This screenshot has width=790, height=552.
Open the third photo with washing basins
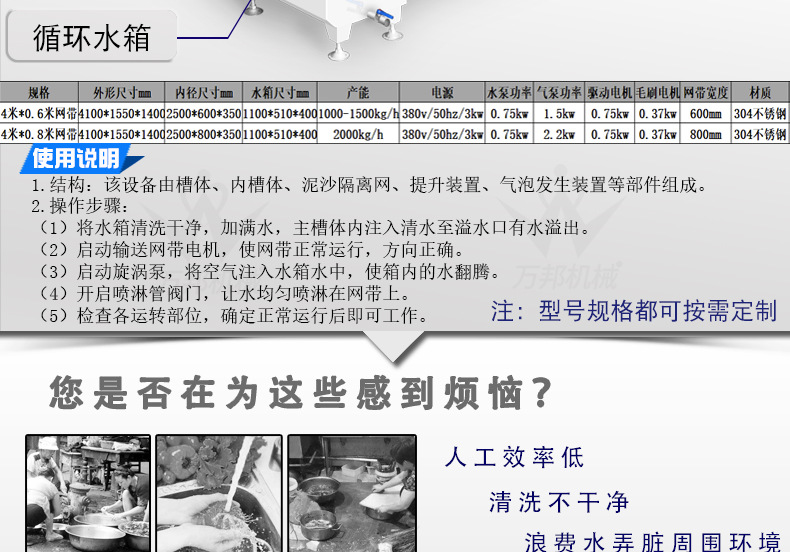click(351, 492)
